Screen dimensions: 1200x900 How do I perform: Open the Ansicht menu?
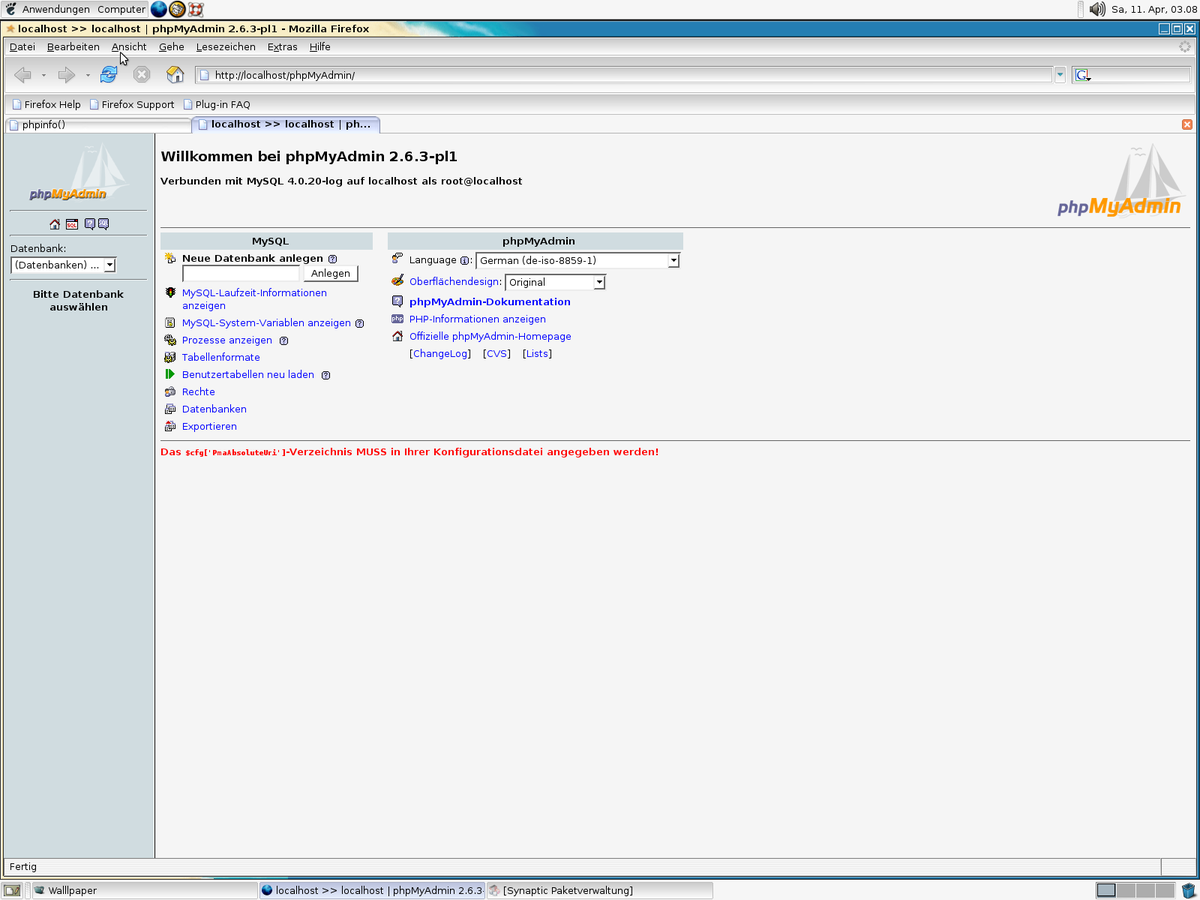pyautogui.click(x=129, y=47)
